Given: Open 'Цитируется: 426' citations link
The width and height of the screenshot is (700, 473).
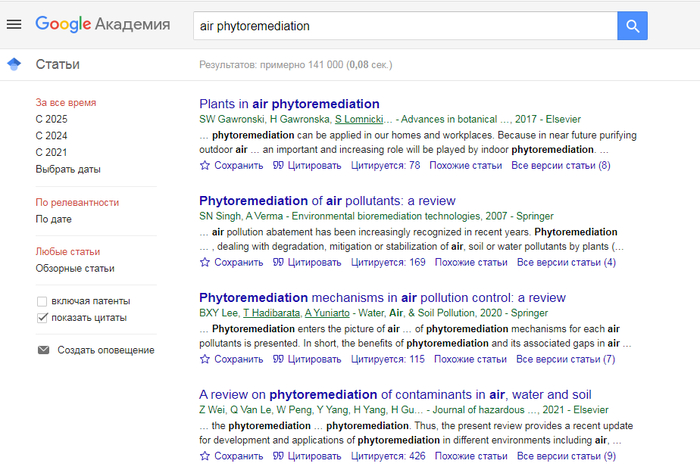Looking at the screenshot, I should click(388, 456).
